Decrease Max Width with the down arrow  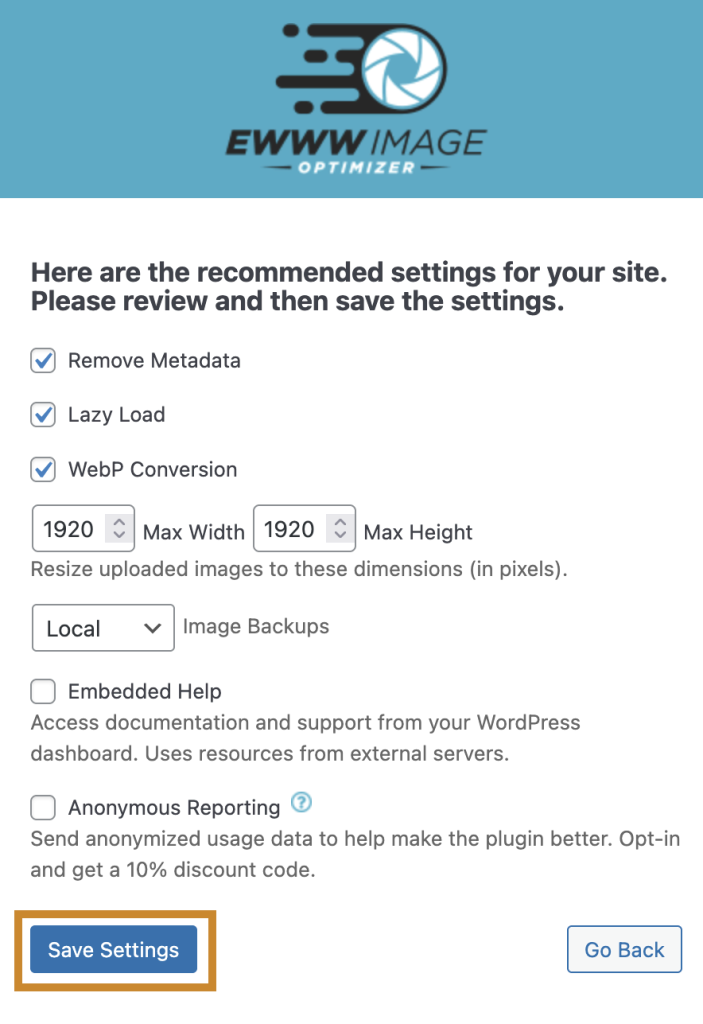119,536
